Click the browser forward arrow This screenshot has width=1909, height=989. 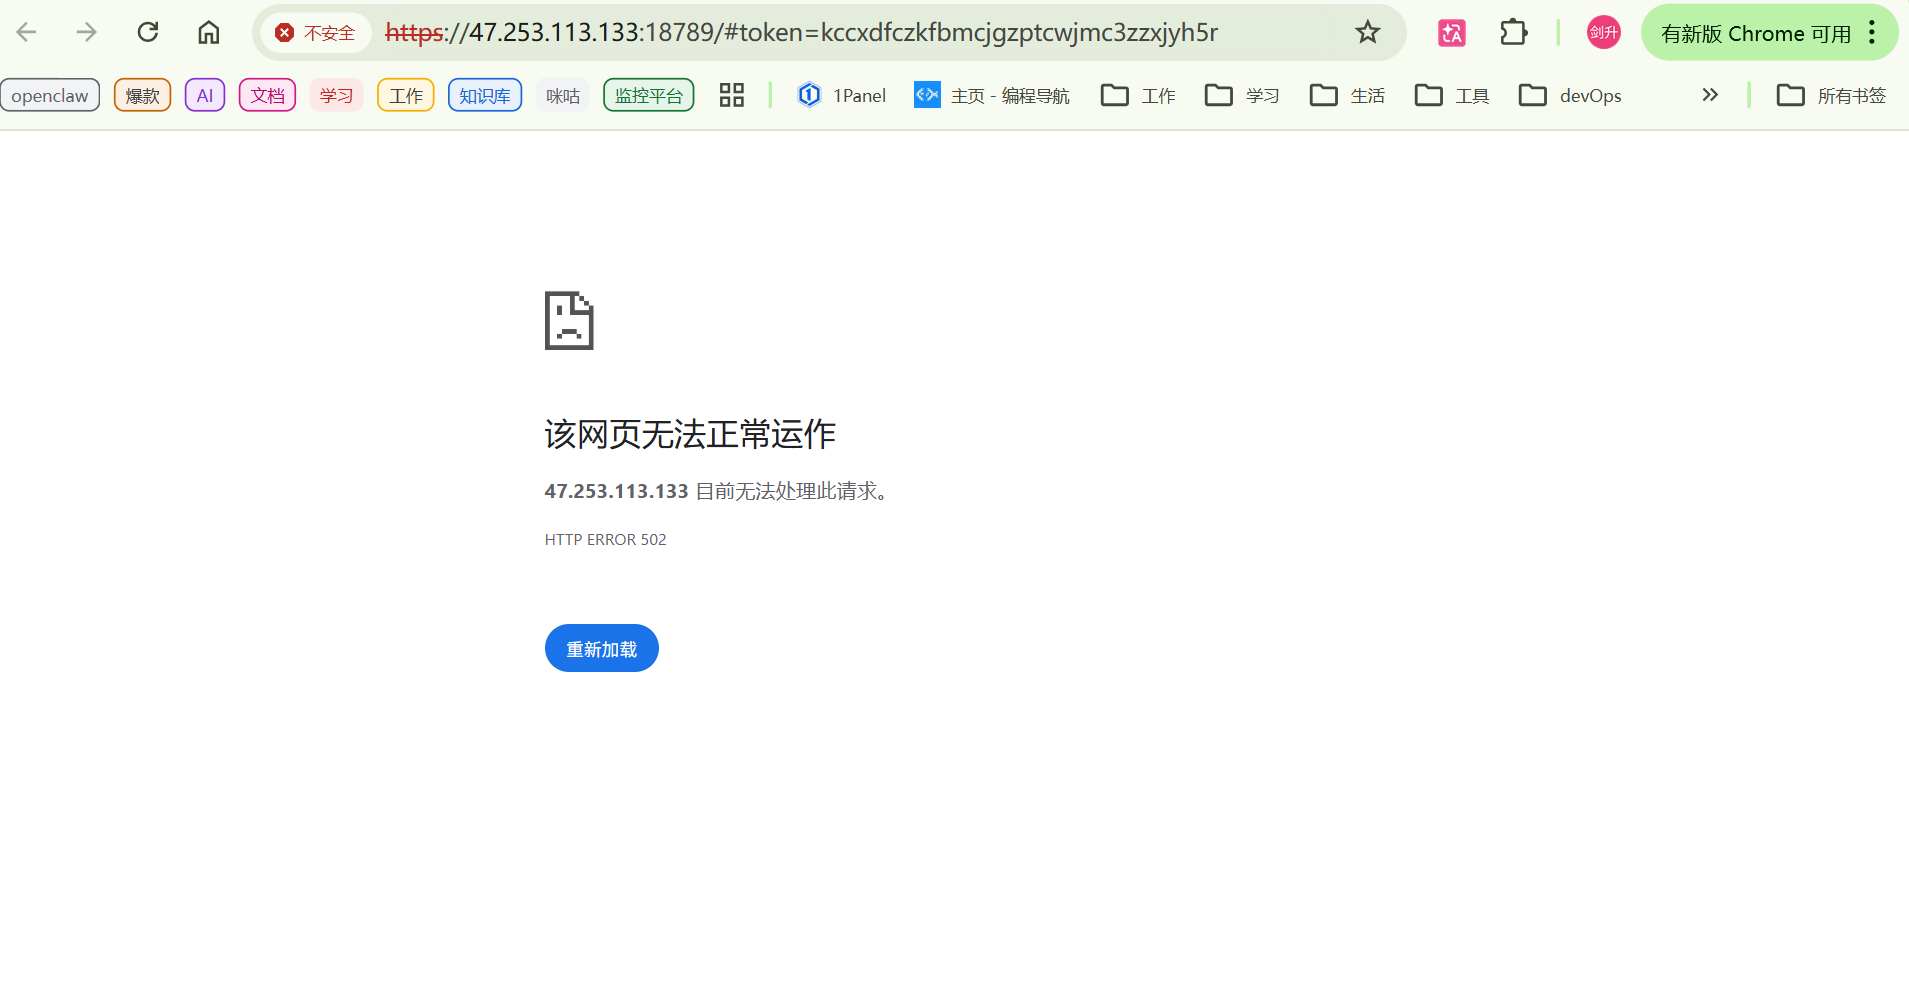pos(87,33)
